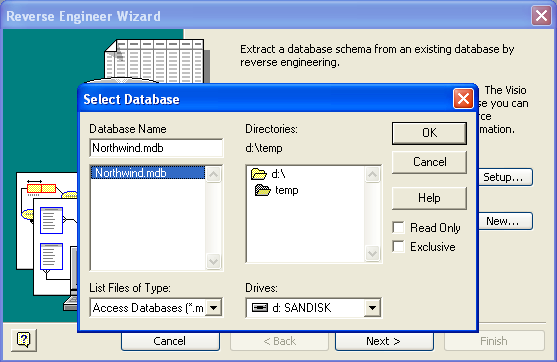Screen dimensions: 557x362
Task: Click directories list scrollbar up arrow
Action: [372, 174]
